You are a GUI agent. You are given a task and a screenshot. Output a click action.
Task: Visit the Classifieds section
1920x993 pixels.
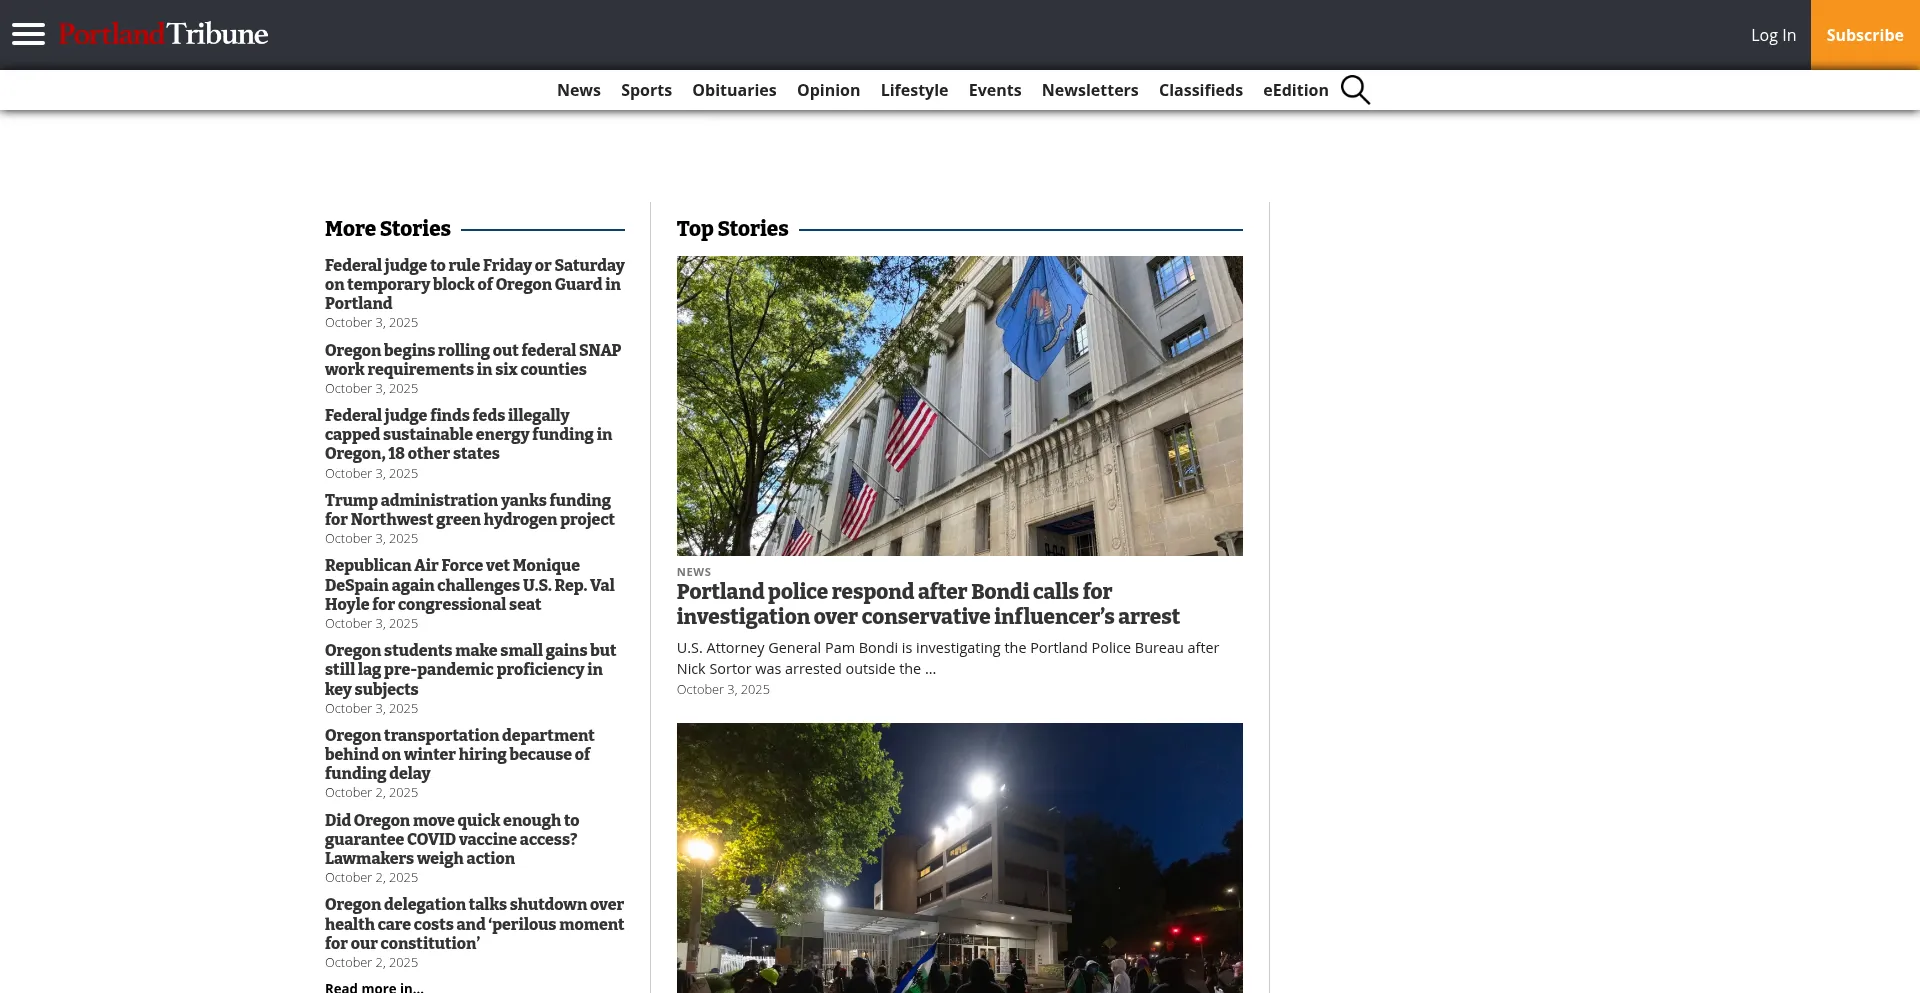coord(1200,90)
